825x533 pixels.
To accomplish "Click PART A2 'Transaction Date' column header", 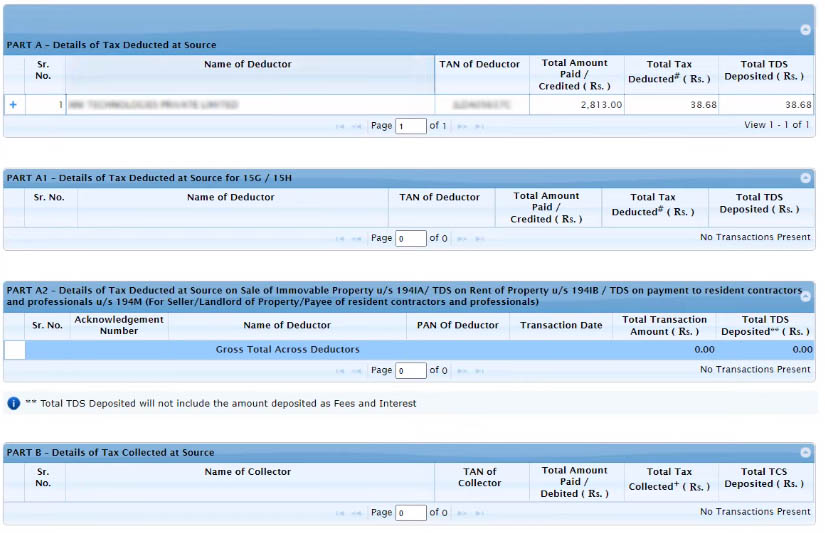I will tap(561, 326).
